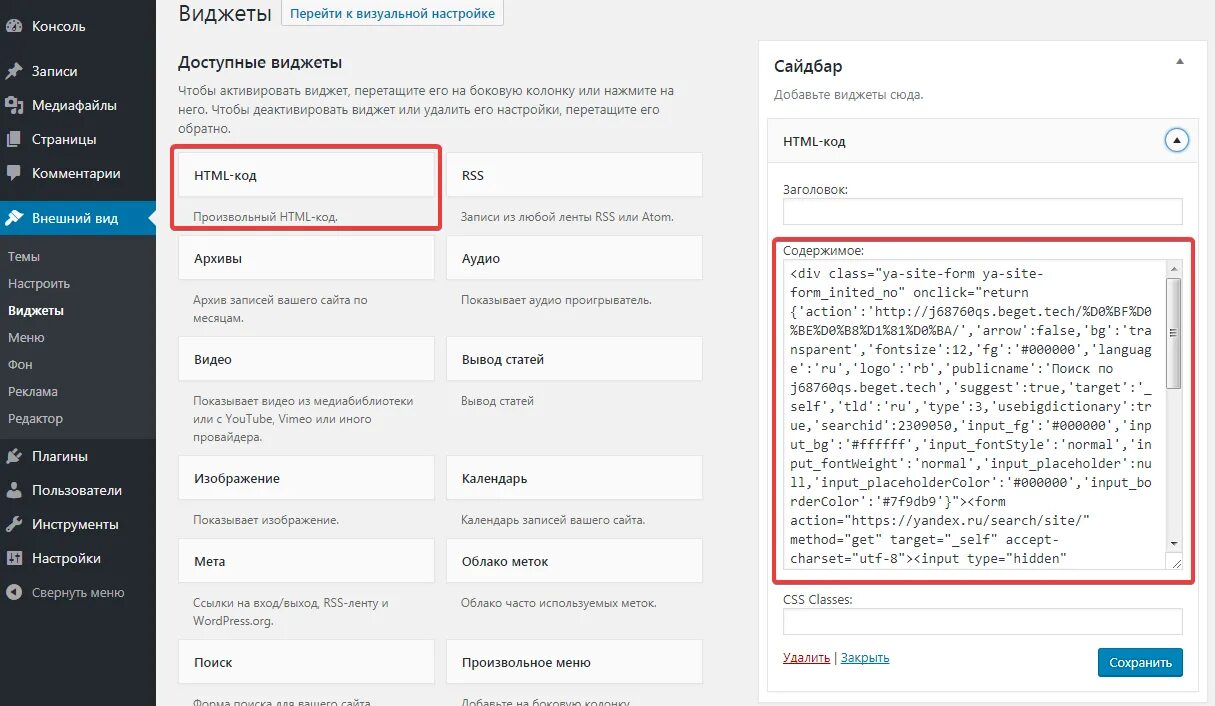Open the Меню submenu item

click(26, 337)
